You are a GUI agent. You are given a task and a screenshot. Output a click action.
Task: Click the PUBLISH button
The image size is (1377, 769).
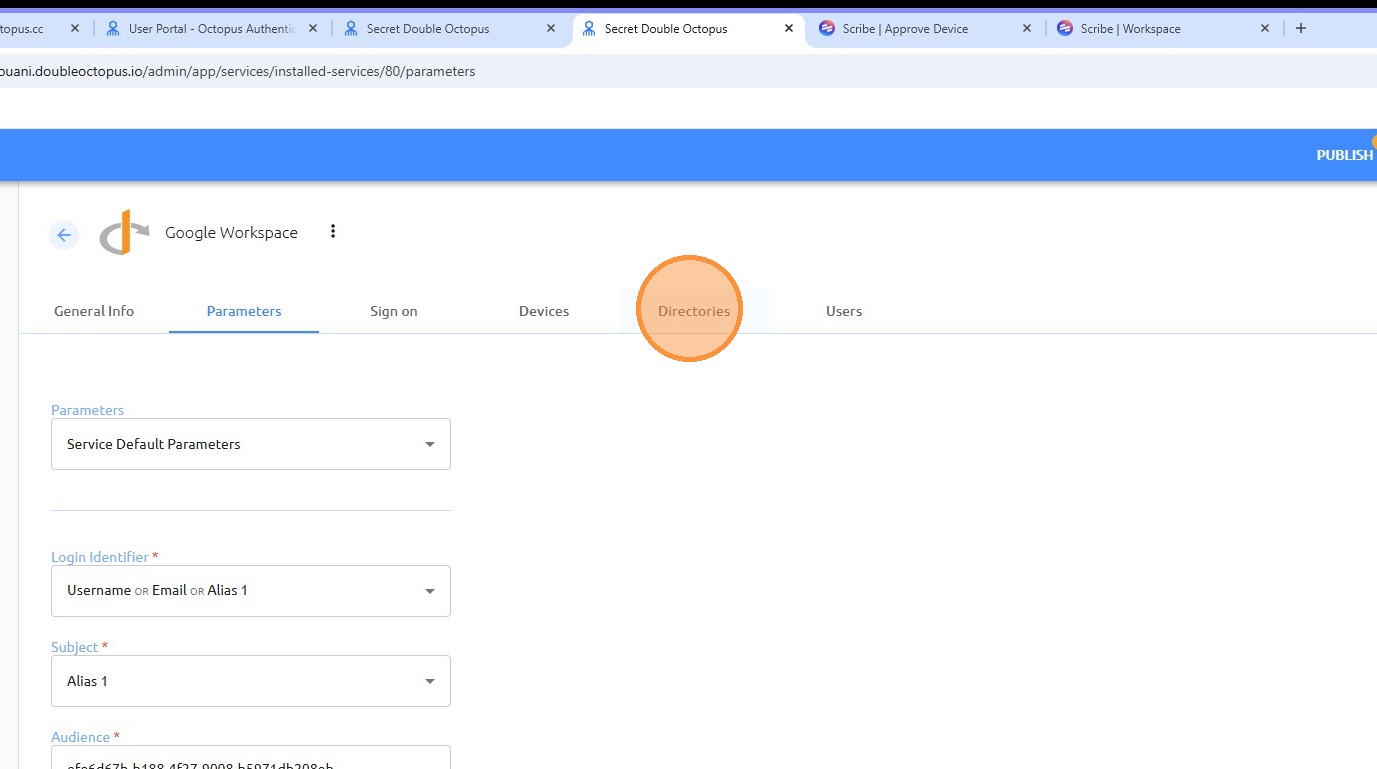pyautogui.click(x=1345, y=155)
